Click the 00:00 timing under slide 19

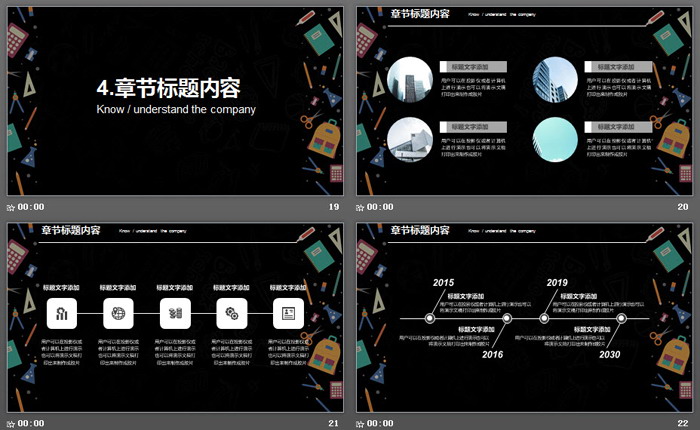pyautogui.click(x=31, y=207)
